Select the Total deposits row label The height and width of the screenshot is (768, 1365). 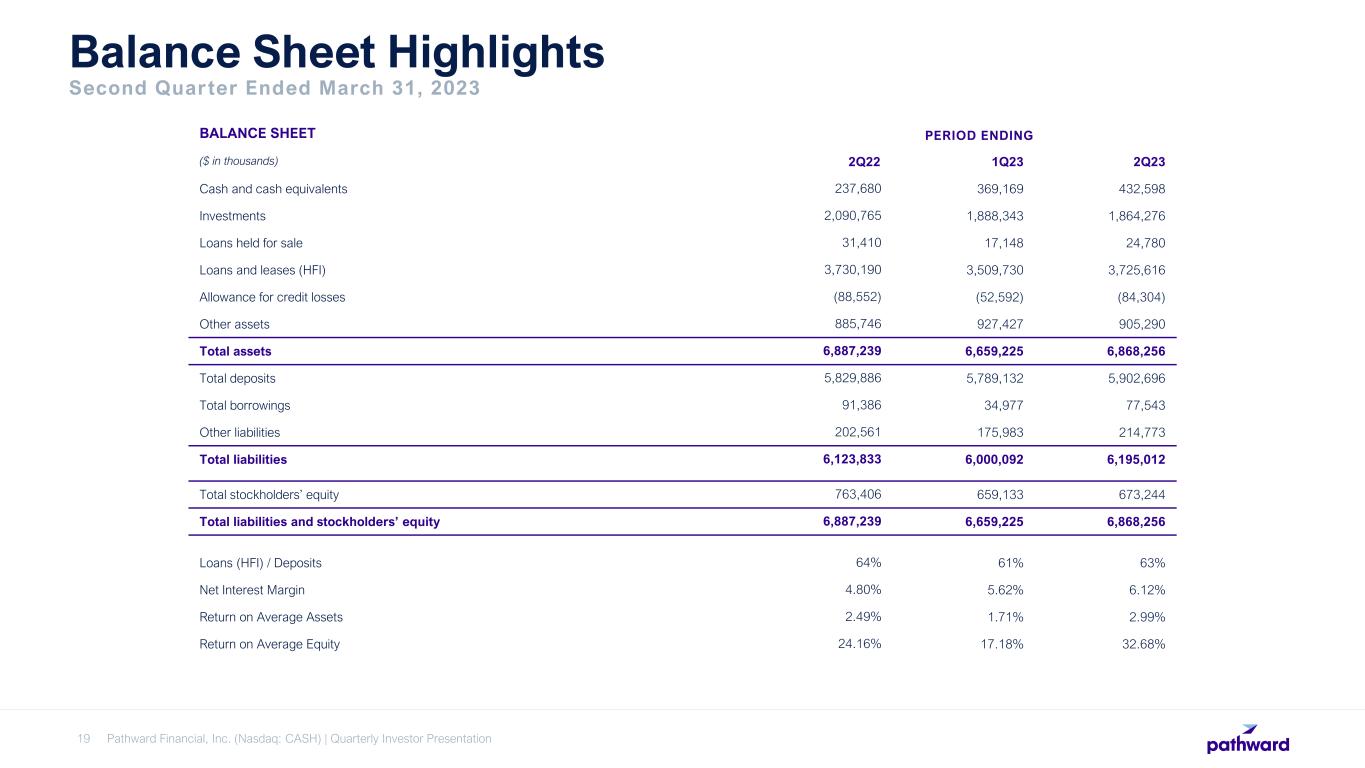tap(237, 379)
